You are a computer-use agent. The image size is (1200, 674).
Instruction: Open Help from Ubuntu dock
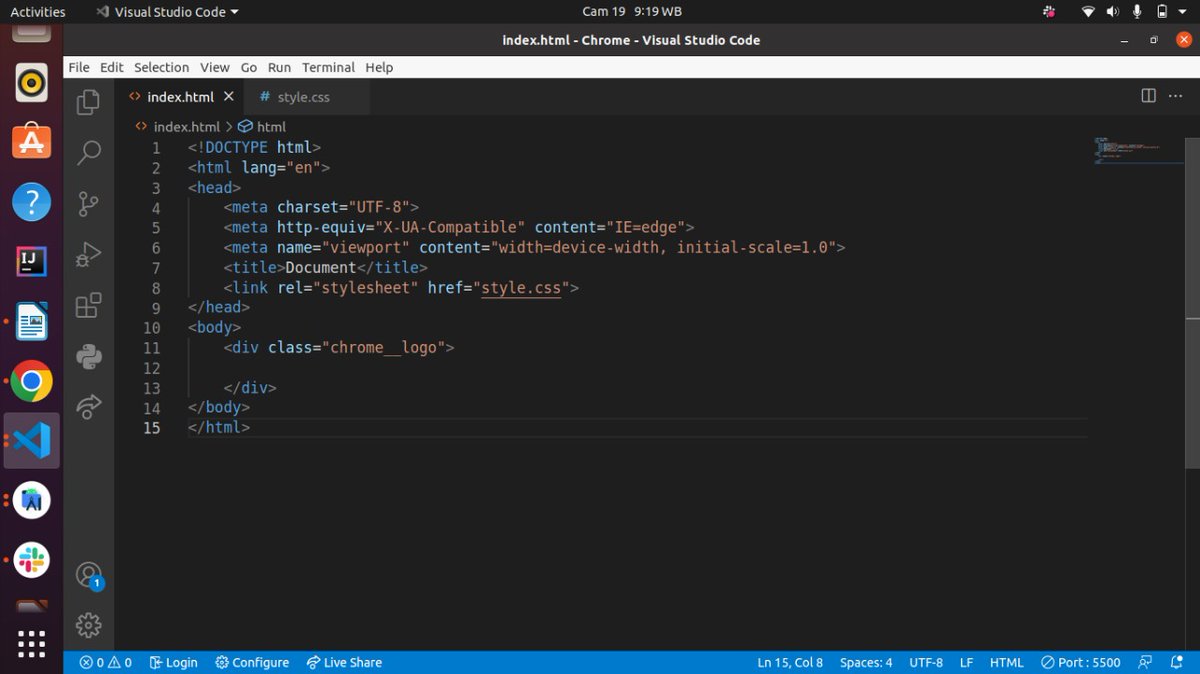[32, 202]
